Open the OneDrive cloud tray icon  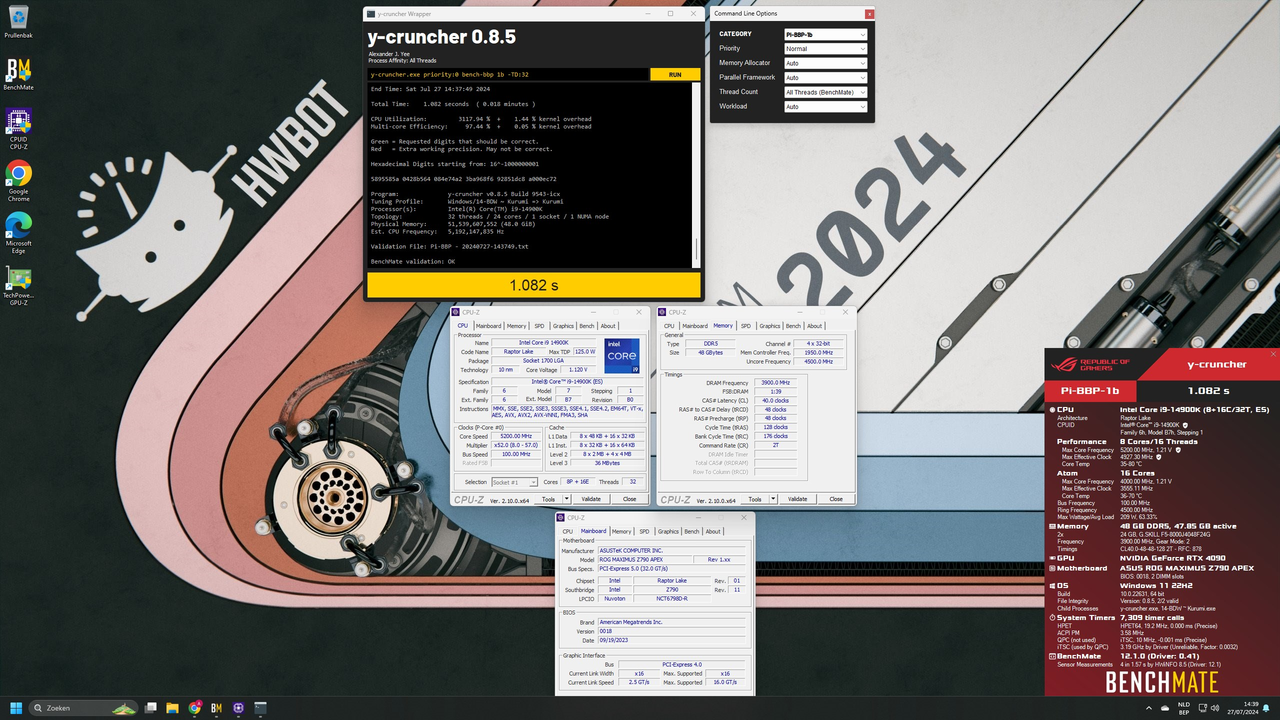[x=1165, y=708]
